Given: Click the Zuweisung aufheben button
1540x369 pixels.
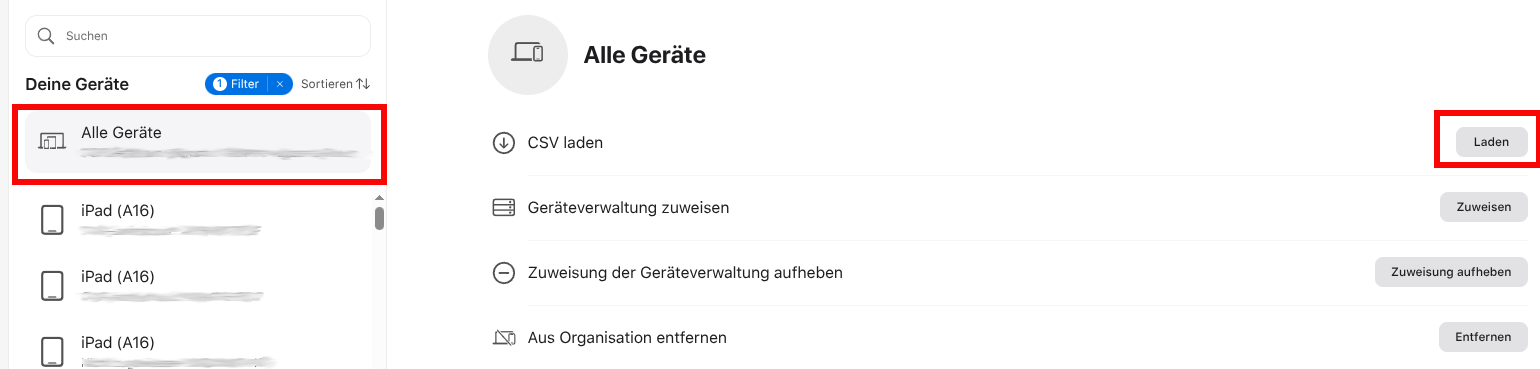Looking at the screenshot, I should click(x=1451, y=272).
